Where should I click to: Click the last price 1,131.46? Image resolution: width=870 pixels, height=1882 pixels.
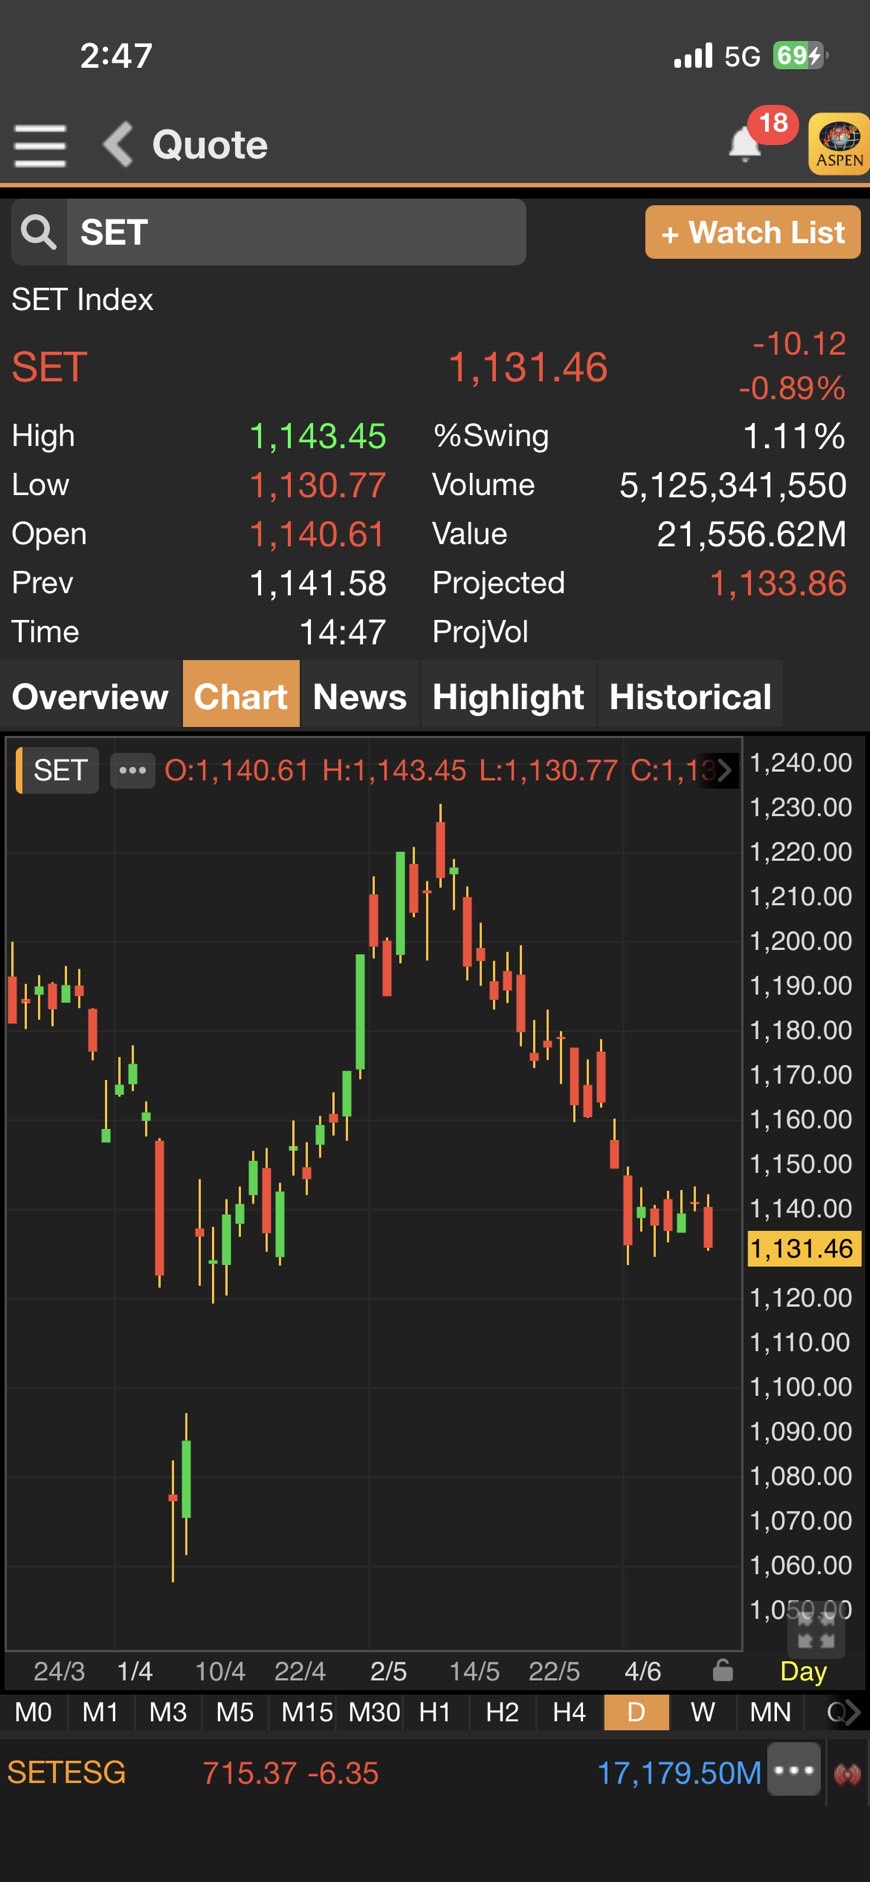[527, 367]
